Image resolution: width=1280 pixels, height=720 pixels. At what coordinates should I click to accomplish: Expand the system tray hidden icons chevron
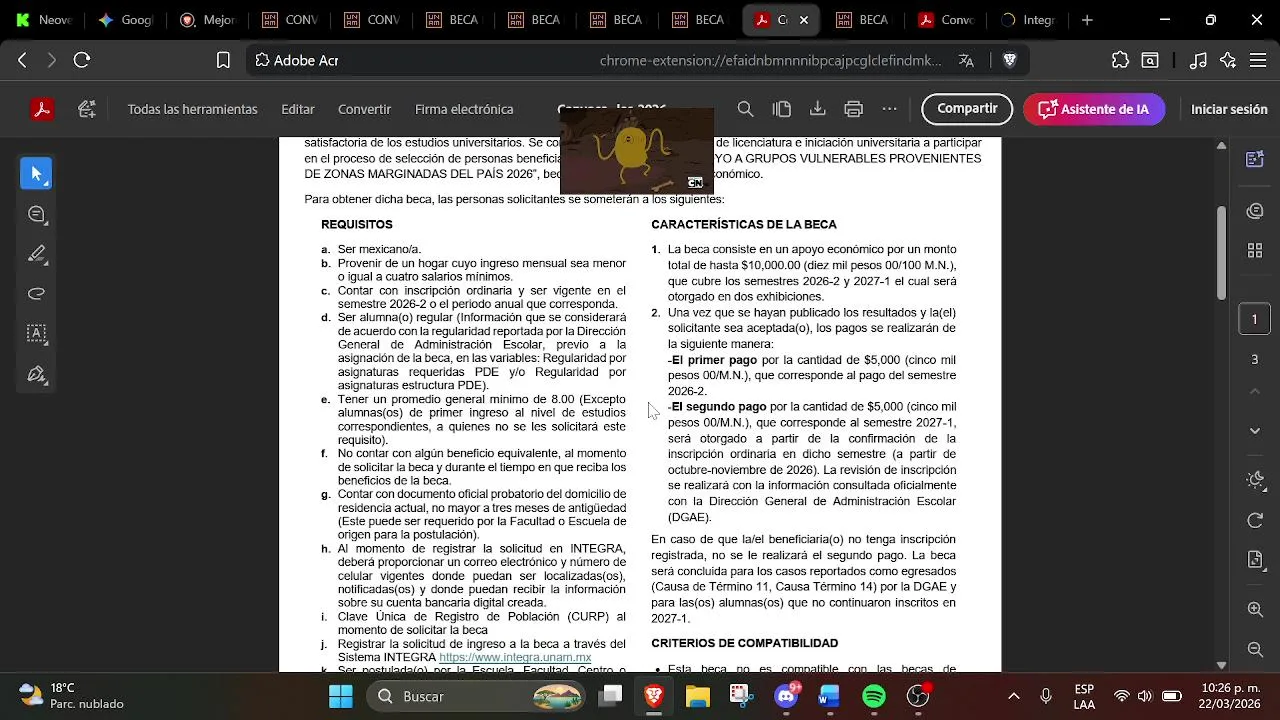tap(1014, 696)
